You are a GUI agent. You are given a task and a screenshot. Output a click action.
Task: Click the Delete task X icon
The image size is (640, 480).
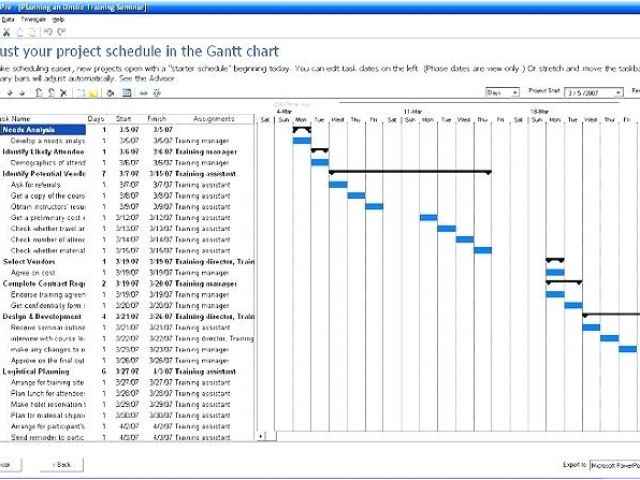(63, 92)
